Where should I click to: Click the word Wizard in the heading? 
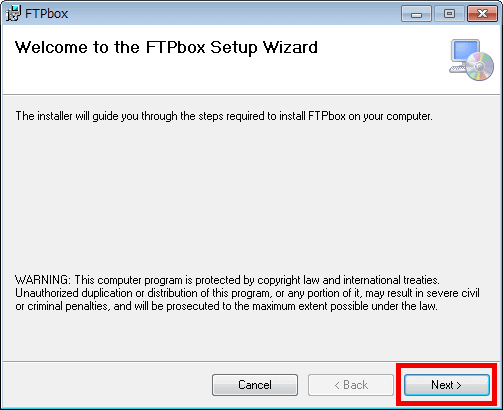290,48
